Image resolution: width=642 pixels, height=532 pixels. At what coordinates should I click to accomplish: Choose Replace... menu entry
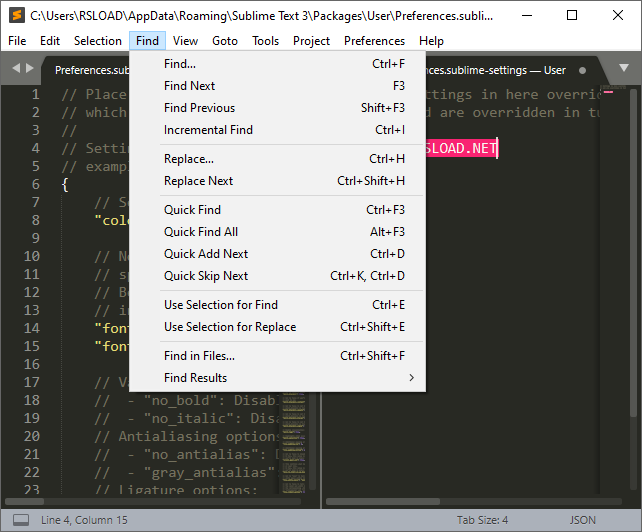pyautogui.click(x=278, y=159)
